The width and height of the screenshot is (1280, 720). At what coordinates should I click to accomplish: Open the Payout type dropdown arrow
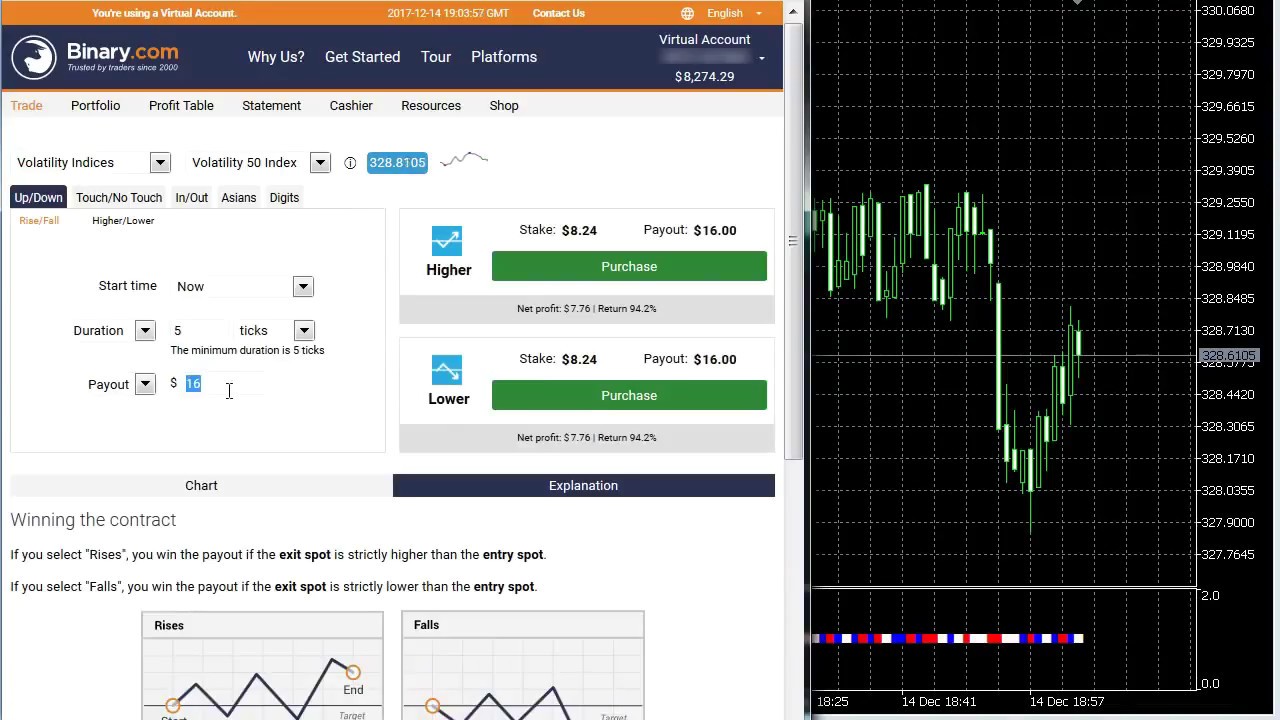click(145, 384)
